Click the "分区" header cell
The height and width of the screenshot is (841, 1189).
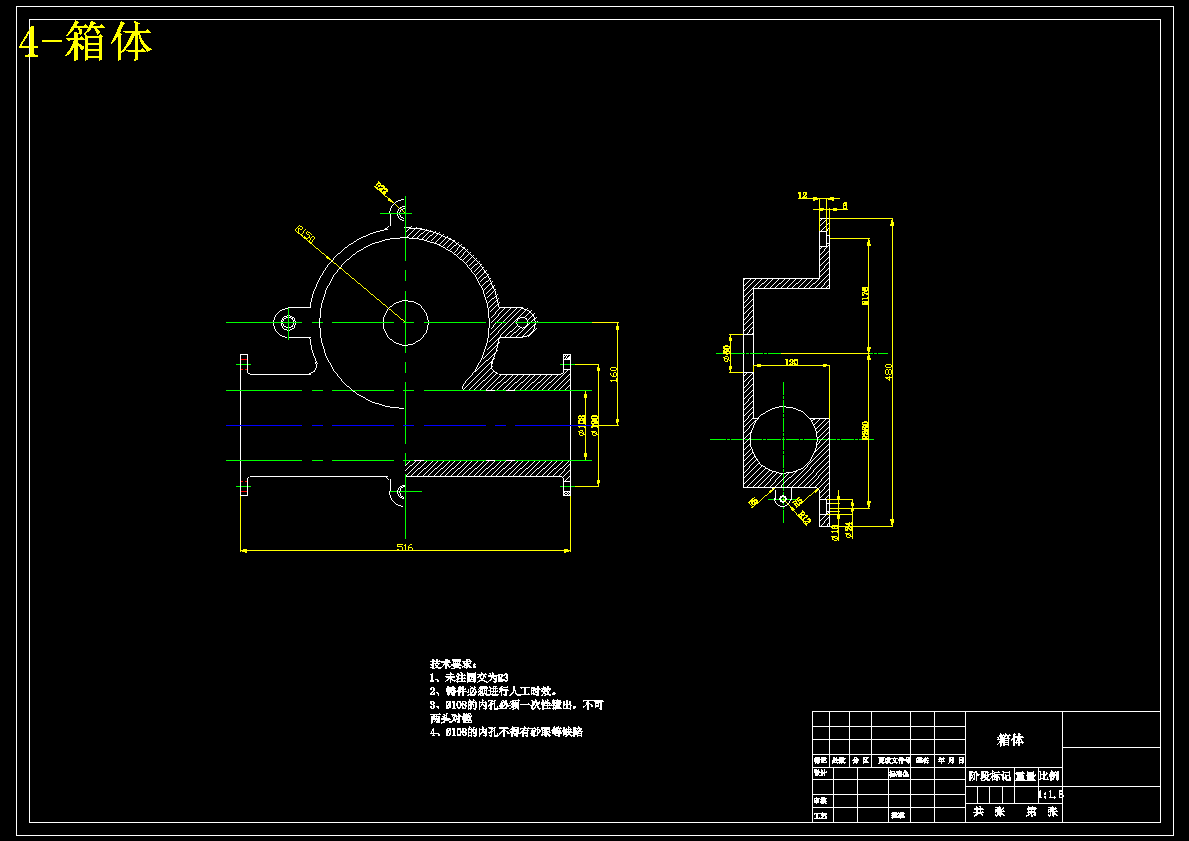861,760
